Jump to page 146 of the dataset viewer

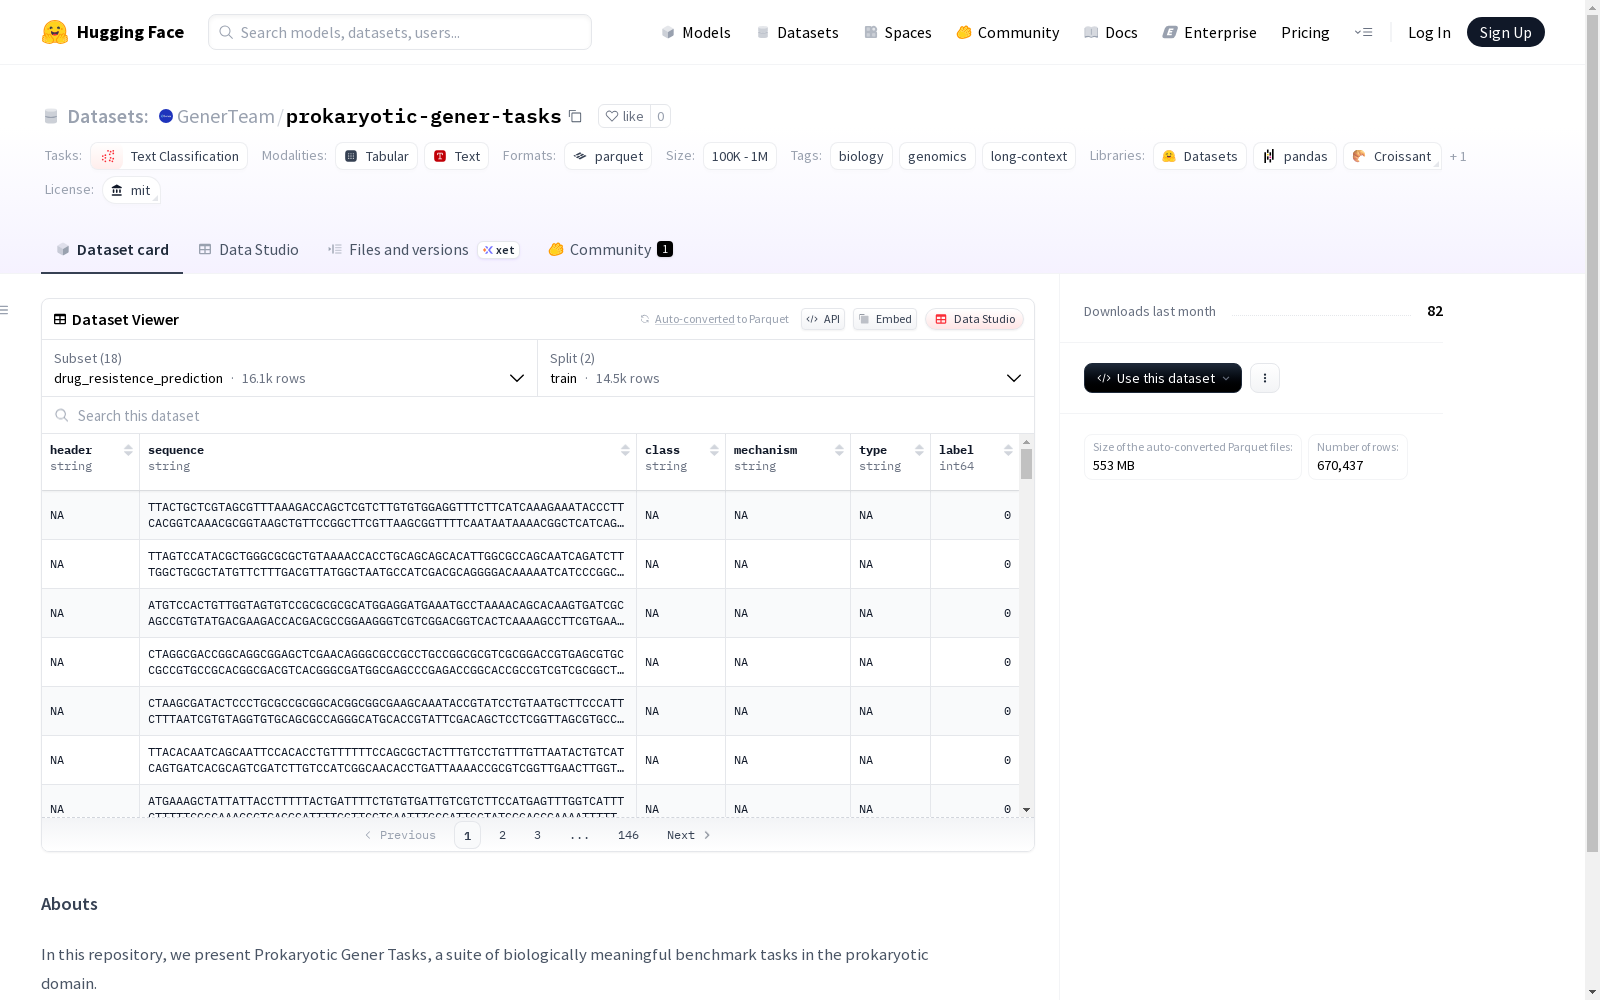(x=628, y=835)
